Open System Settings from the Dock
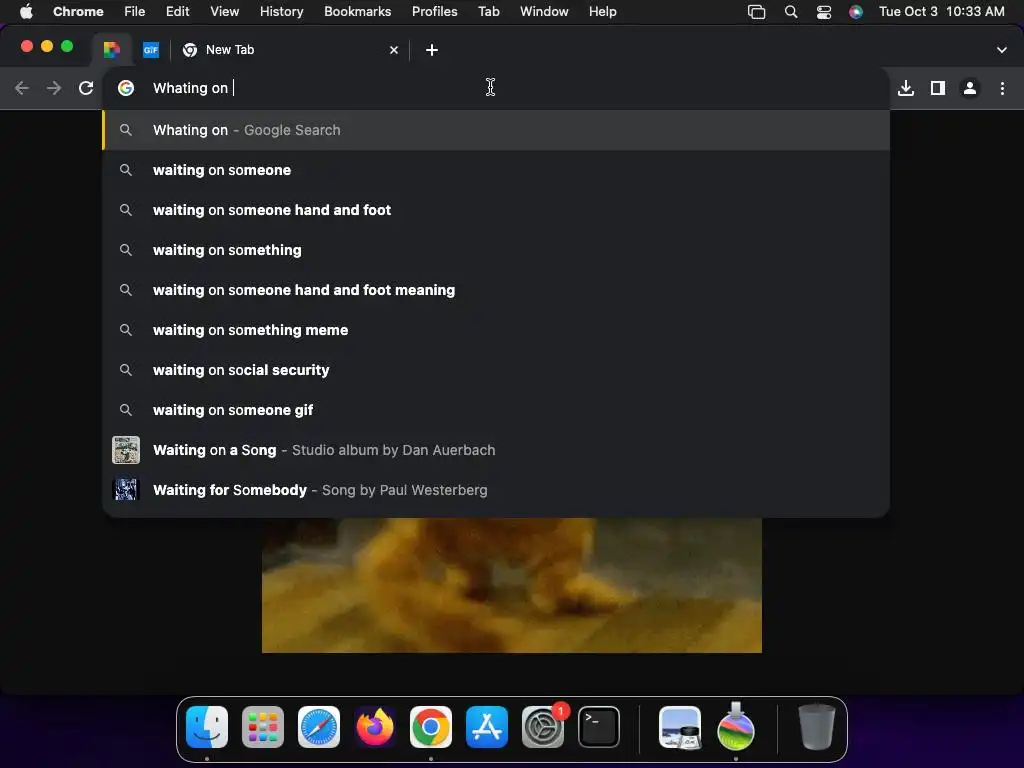1024x768 pixels. point(543,727)
